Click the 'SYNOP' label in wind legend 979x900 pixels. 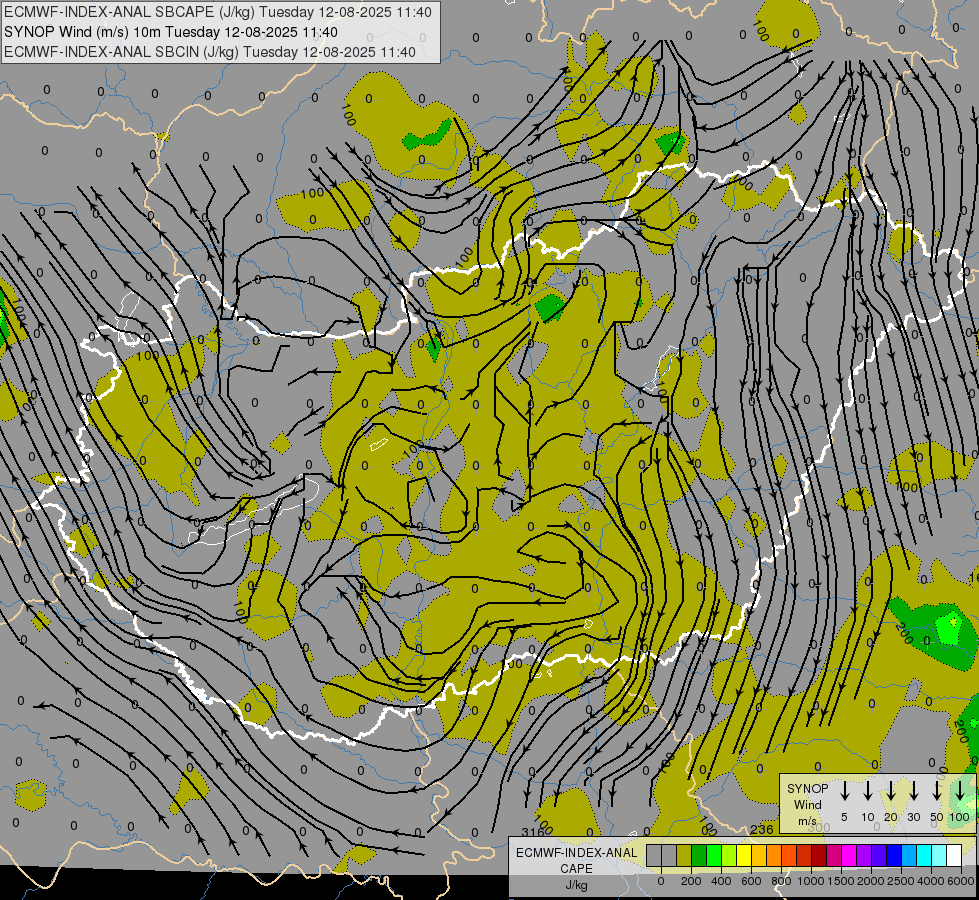pyautogui.click(x=807, y=788)
